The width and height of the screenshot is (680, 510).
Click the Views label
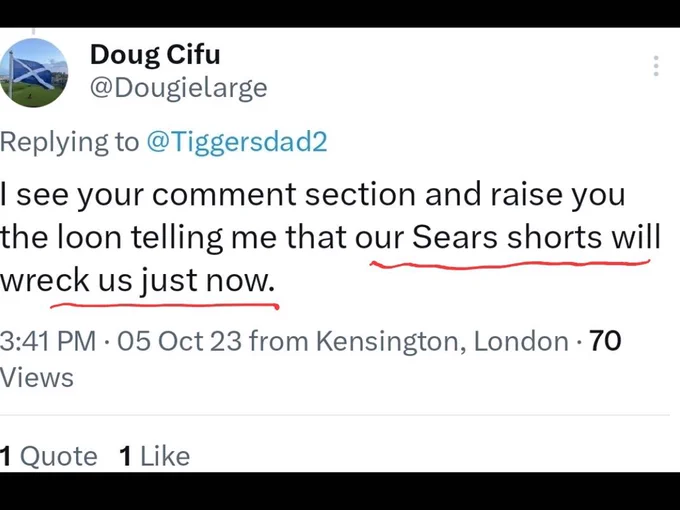coord(36,377)
